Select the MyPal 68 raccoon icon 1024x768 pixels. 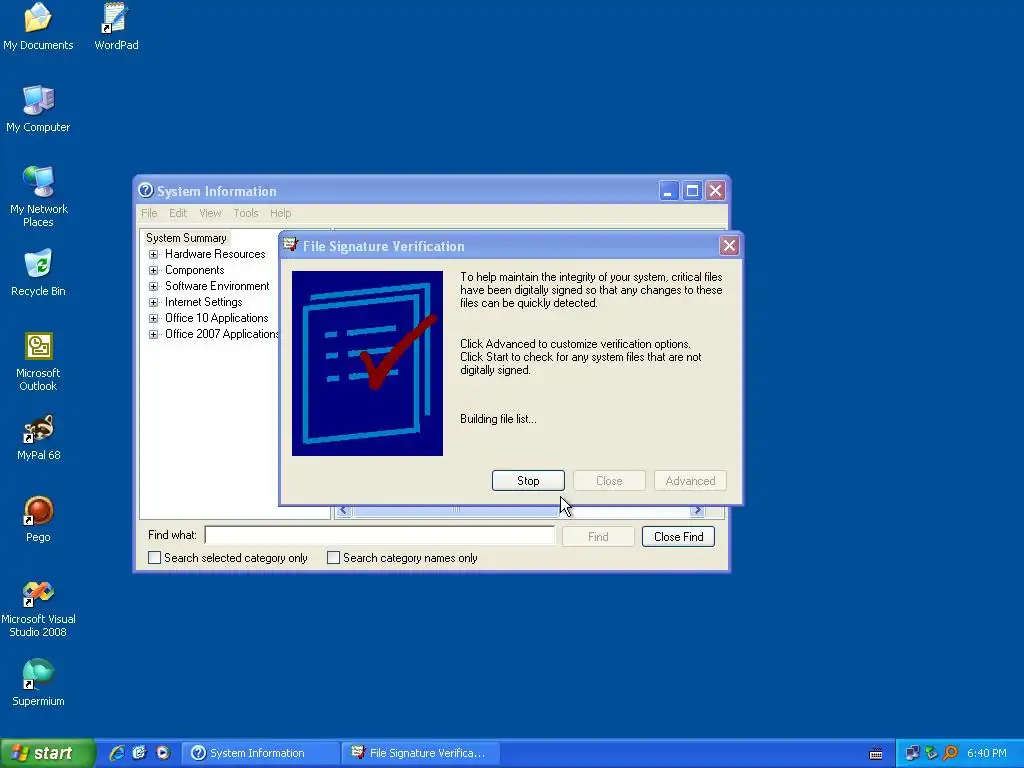(x=38, y=437)
